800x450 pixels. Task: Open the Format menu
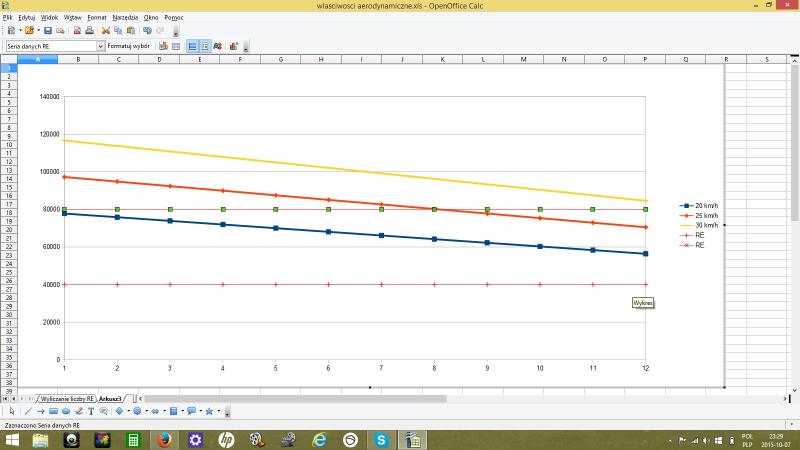pyautogui.click(x=97, y=17)
